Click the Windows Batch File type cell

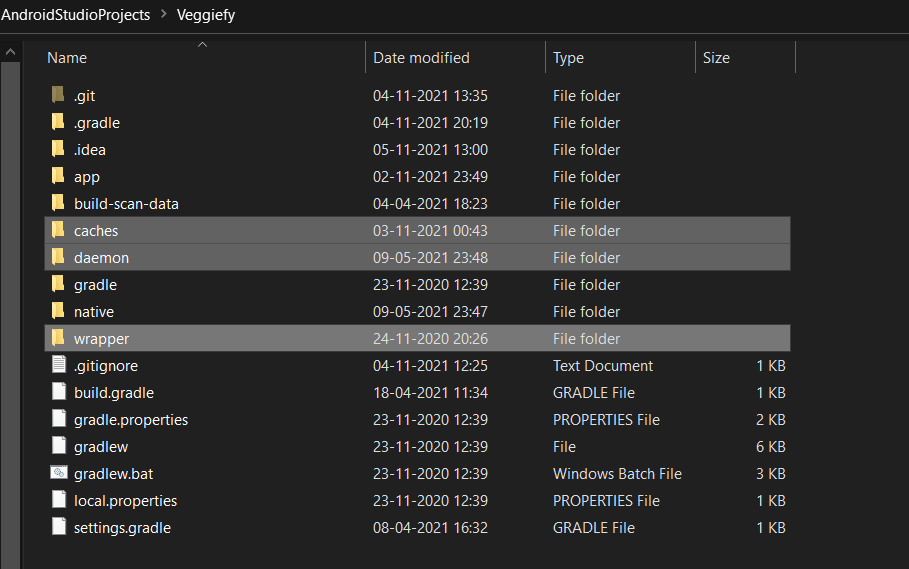pos(617,474)
